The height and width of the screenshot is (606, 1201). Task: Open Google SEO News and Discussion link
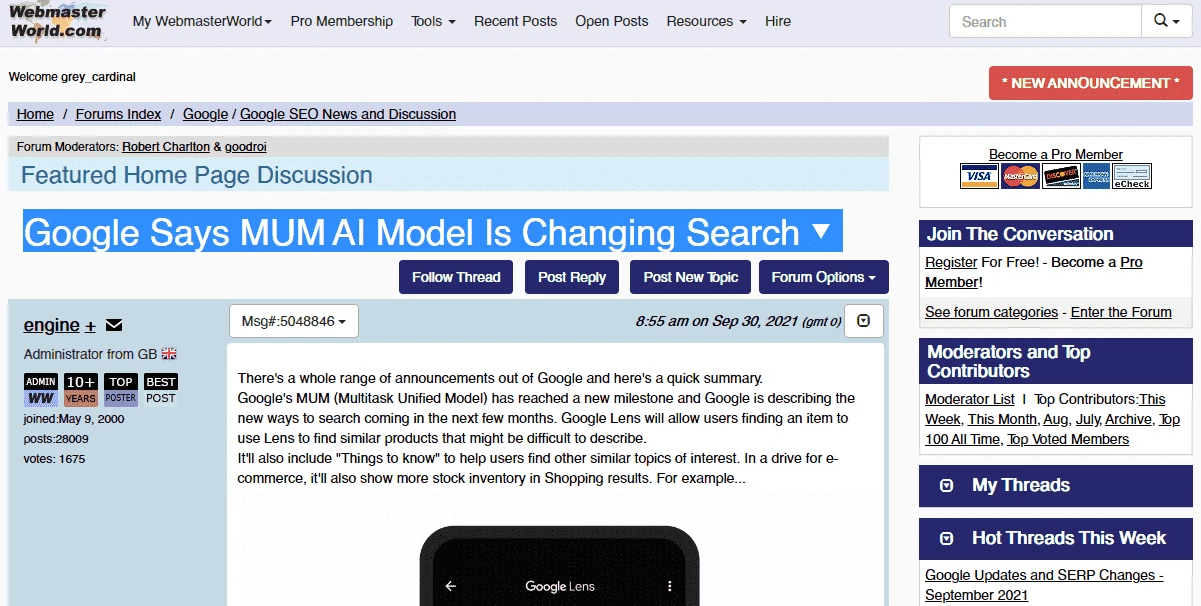348,114
